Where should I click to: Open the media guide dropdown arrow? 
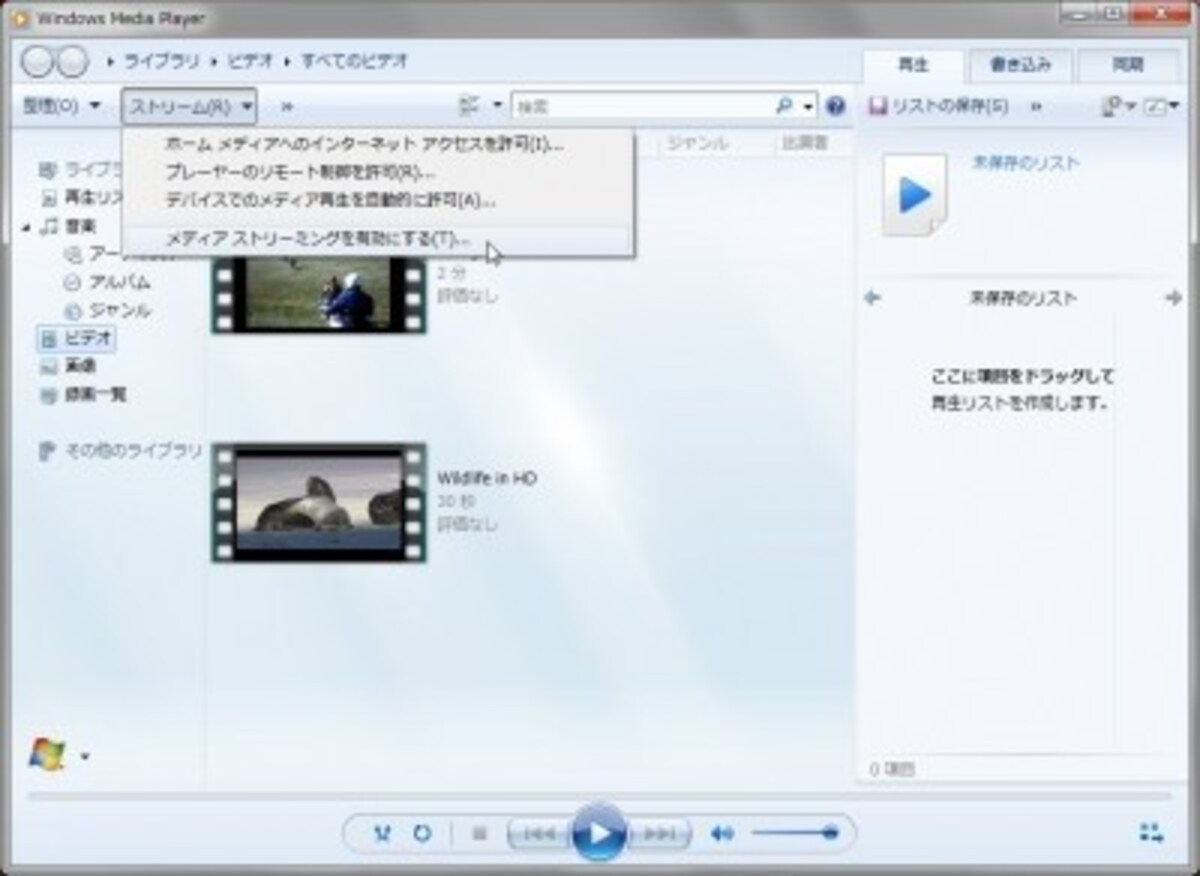point(84,756)
